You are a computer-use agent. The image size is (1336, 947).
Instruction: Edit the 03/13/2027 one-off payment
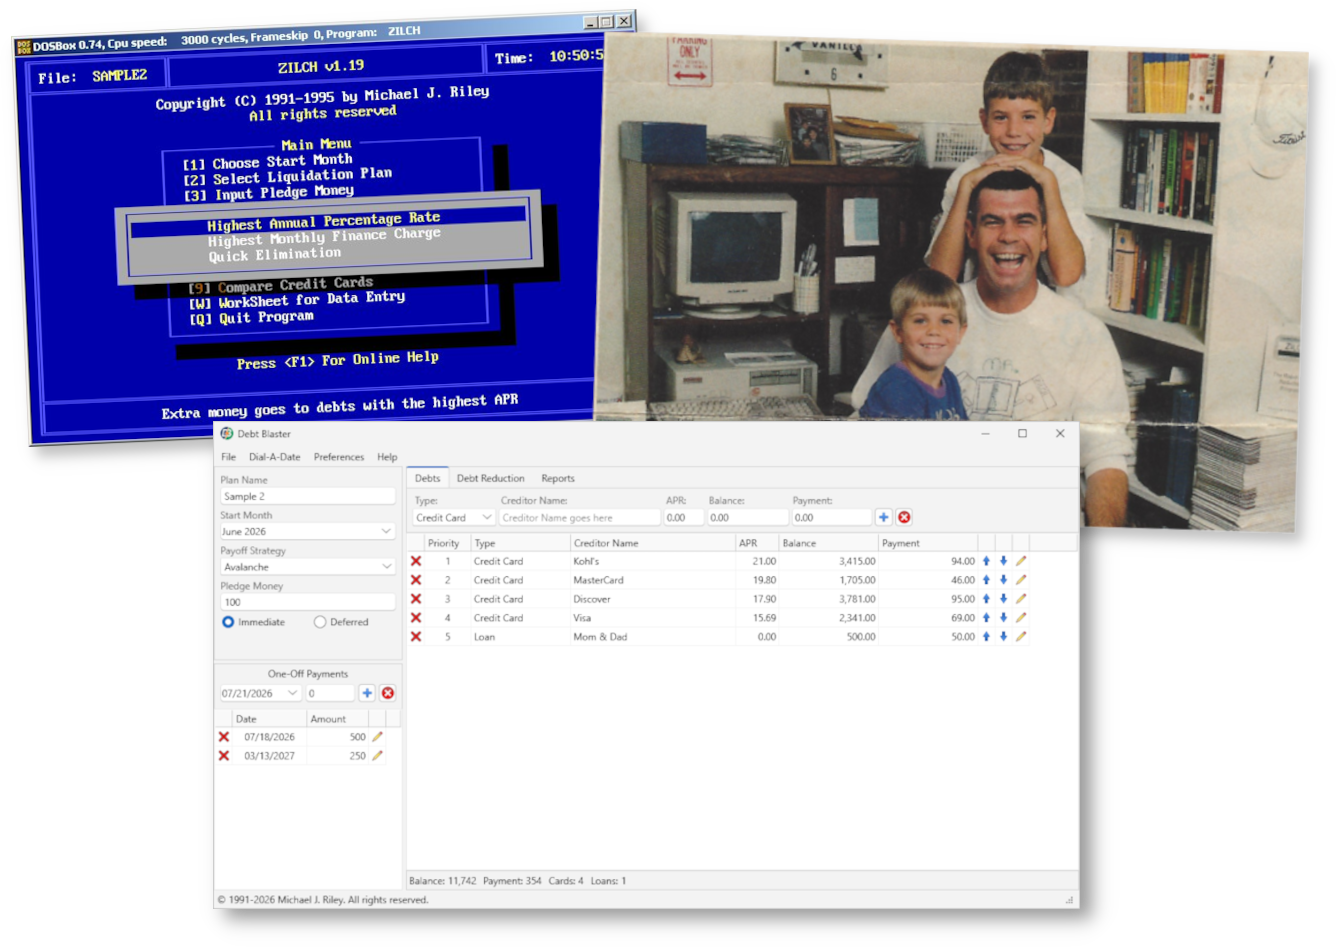[x=378, y=756]
